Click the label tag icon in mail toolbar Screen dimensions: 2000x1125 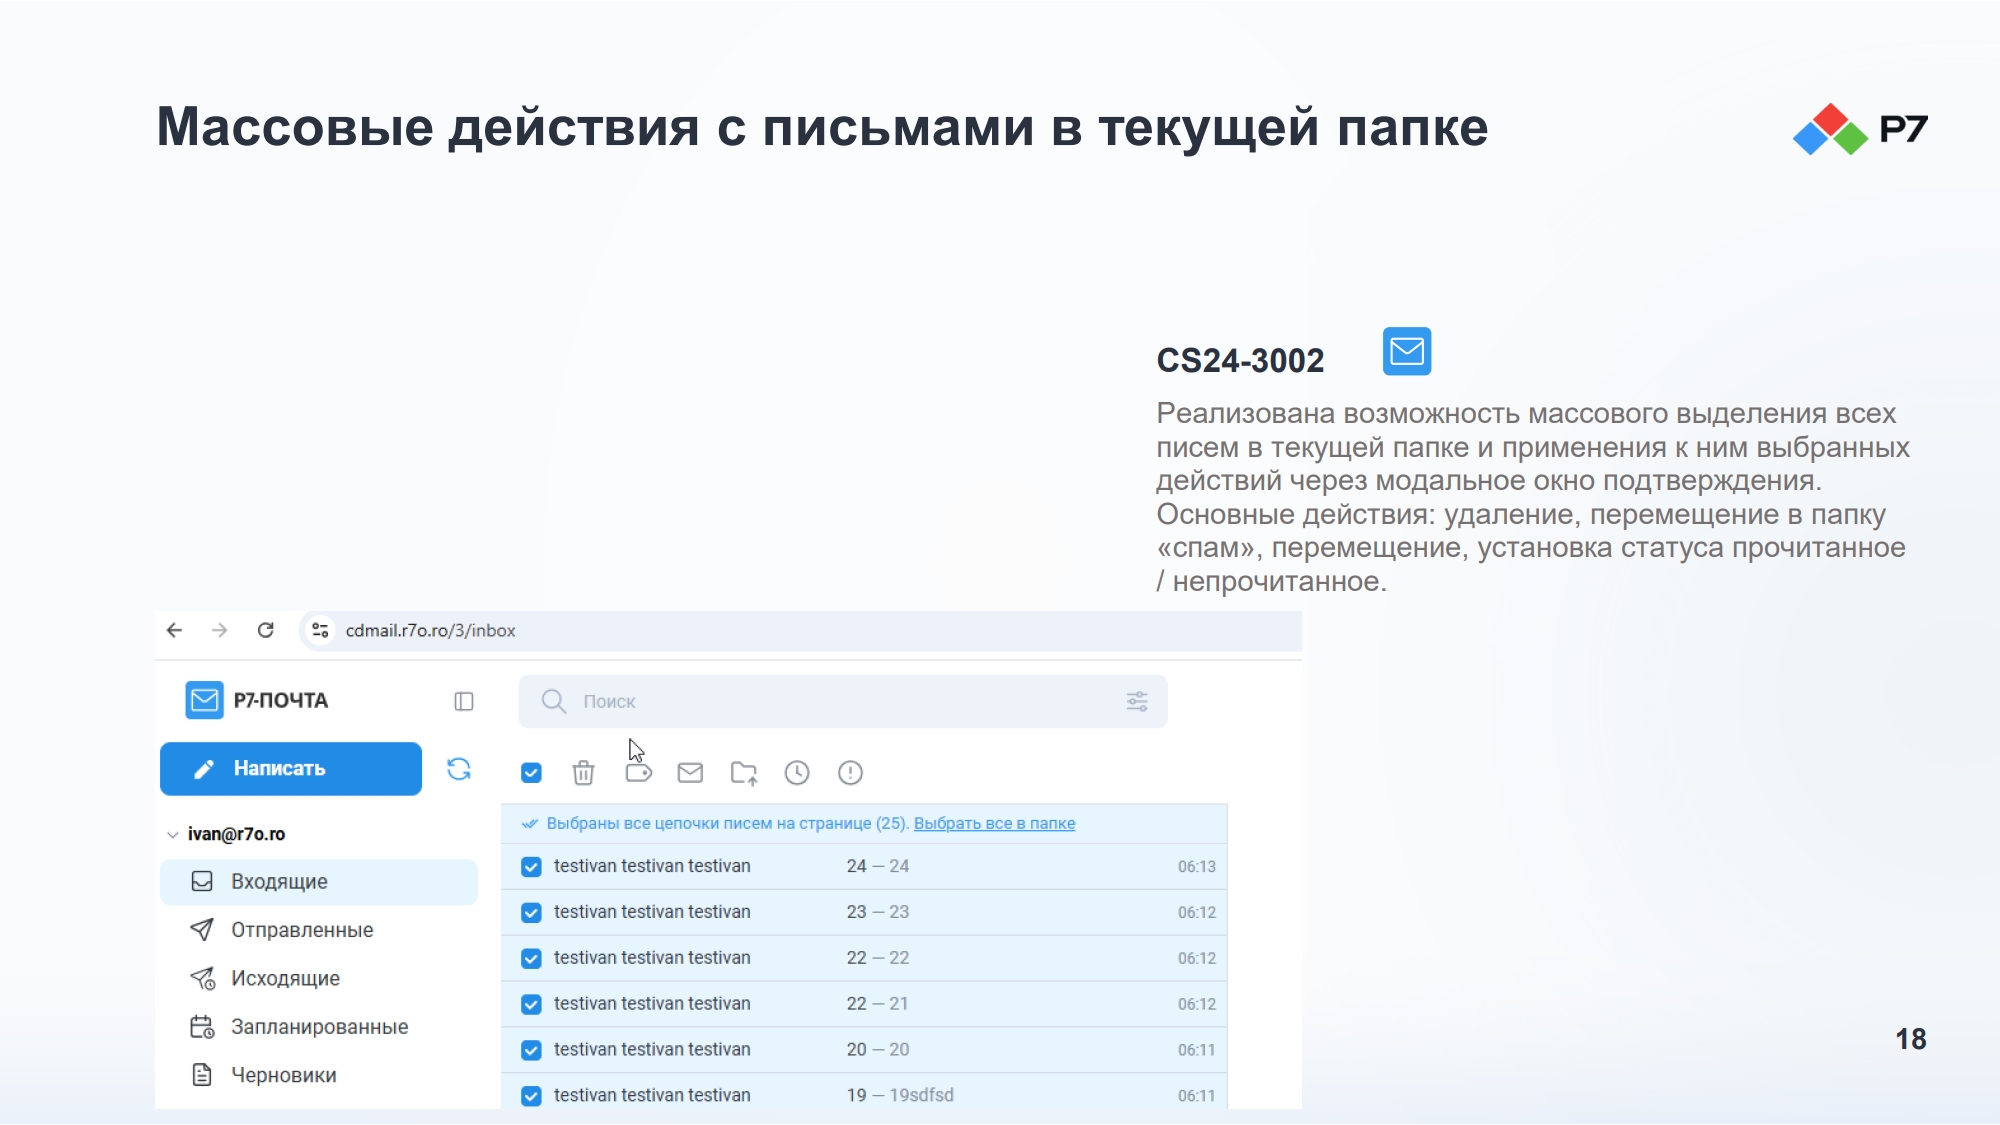click(638, 773)
